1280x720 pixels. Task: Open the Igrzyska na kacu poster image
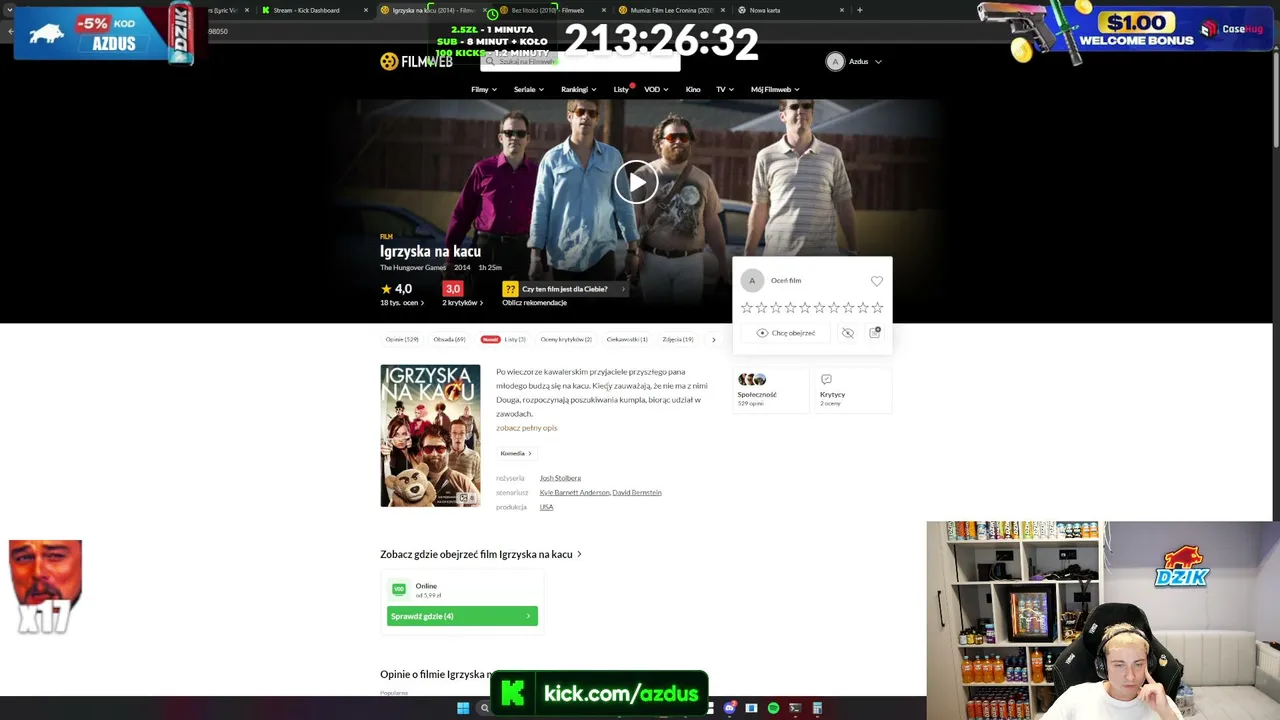click(x=430, y=436)
